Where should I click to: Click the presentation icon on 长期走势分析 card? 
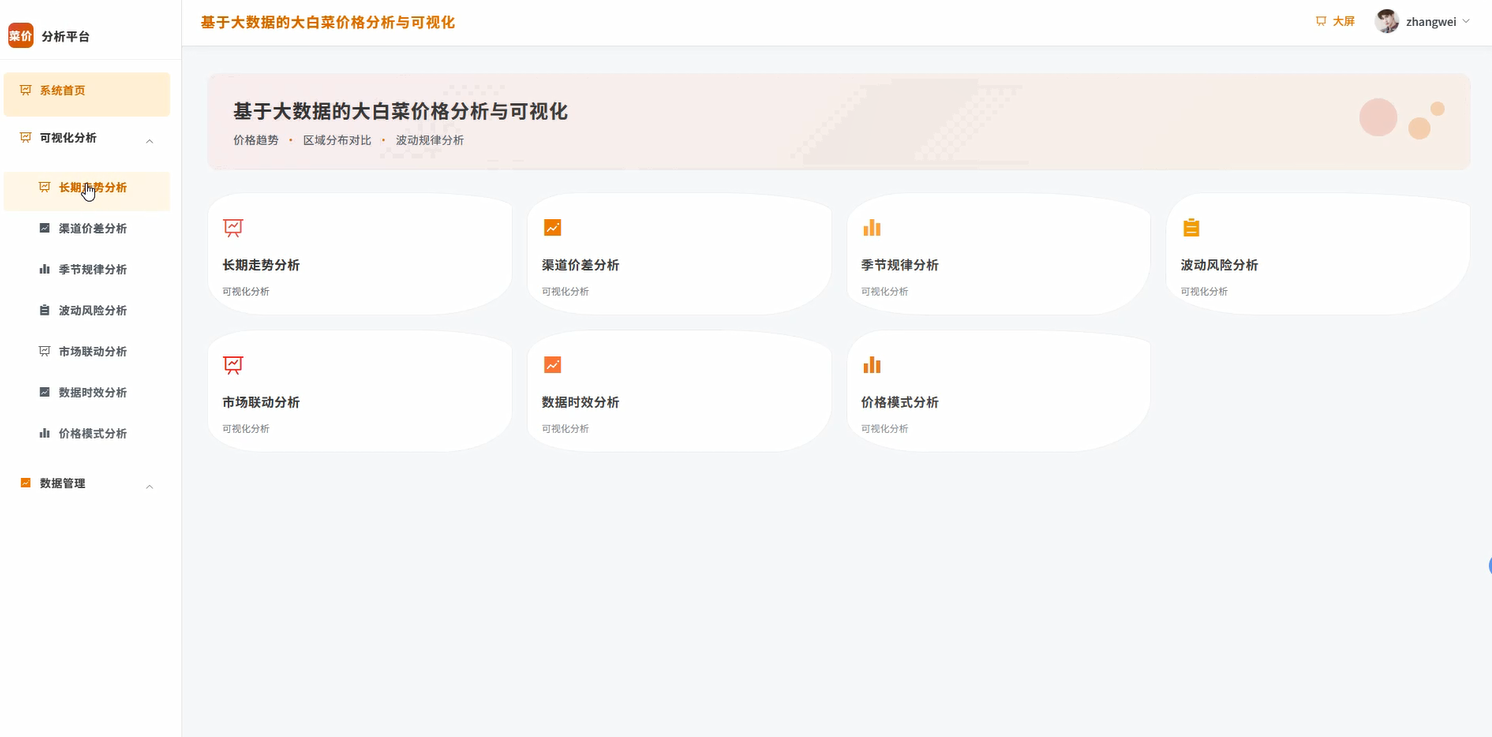coord(233,228)
